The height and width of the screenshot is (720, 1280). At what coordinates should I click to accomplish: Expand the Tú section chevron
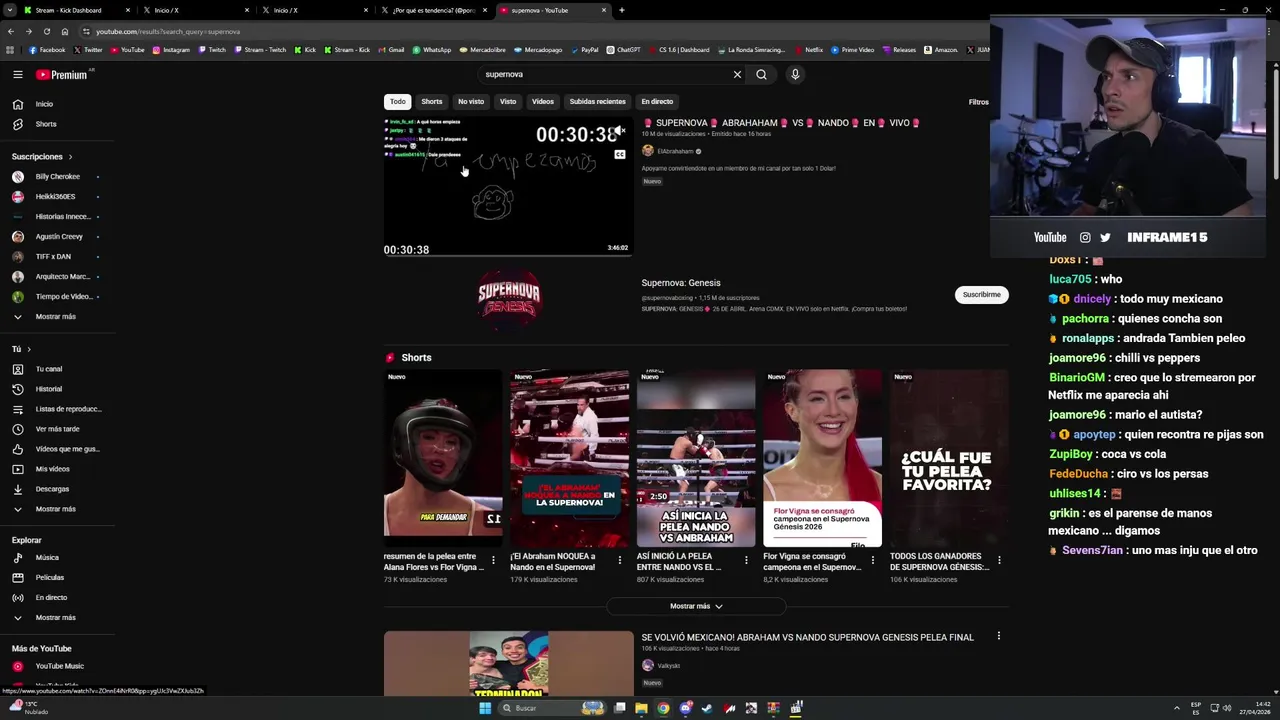click(x=29, y=349)
